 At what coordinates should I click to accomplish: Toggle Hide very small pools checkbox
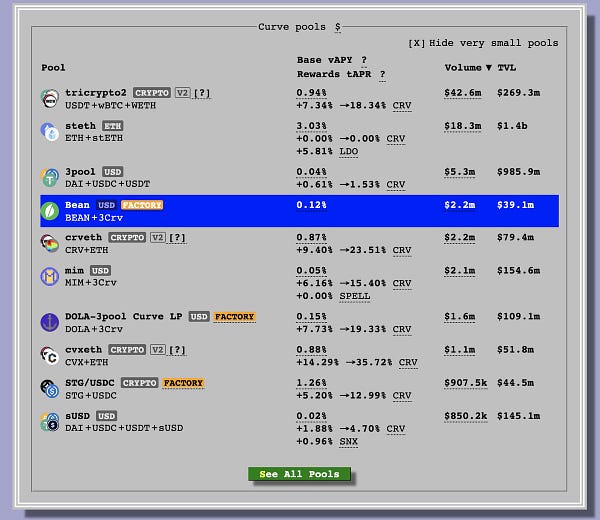417,43
